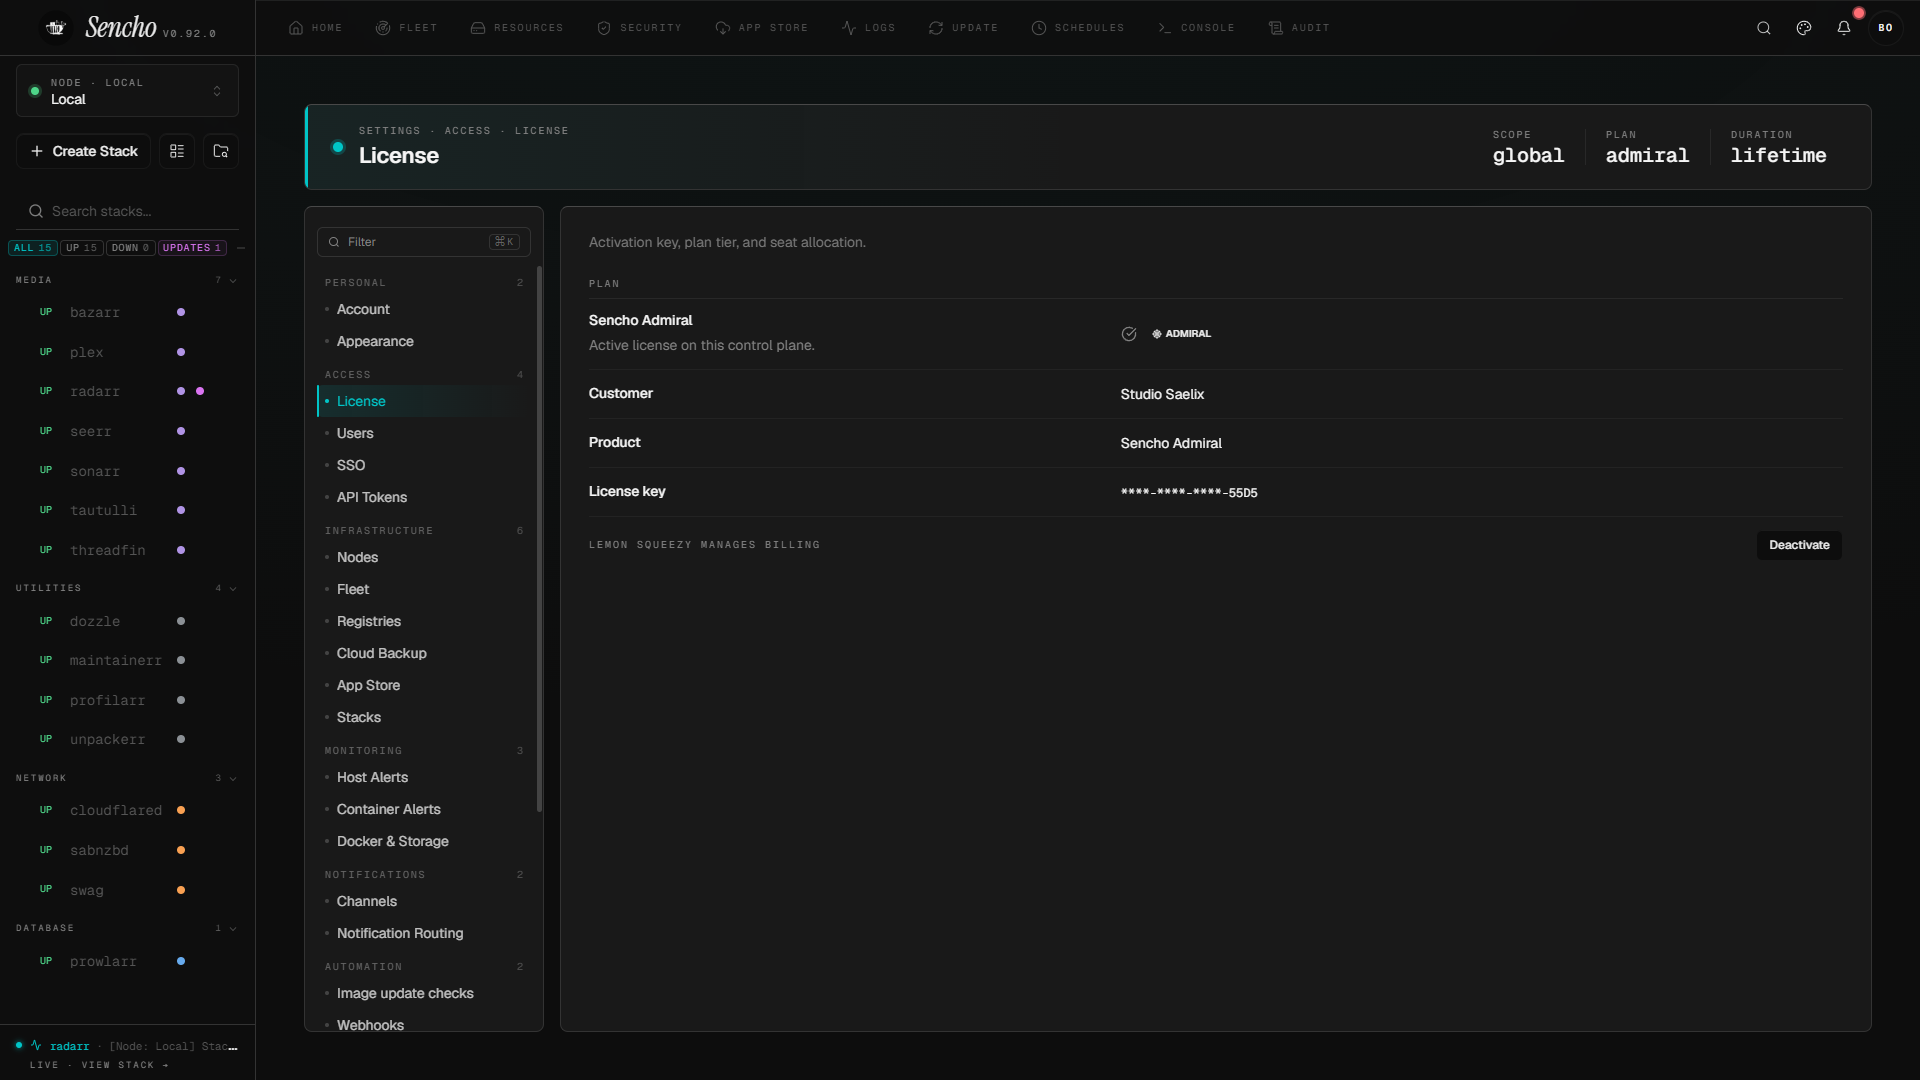Open the Security tab
1920x1080 pixels.
tap(639, 28)
